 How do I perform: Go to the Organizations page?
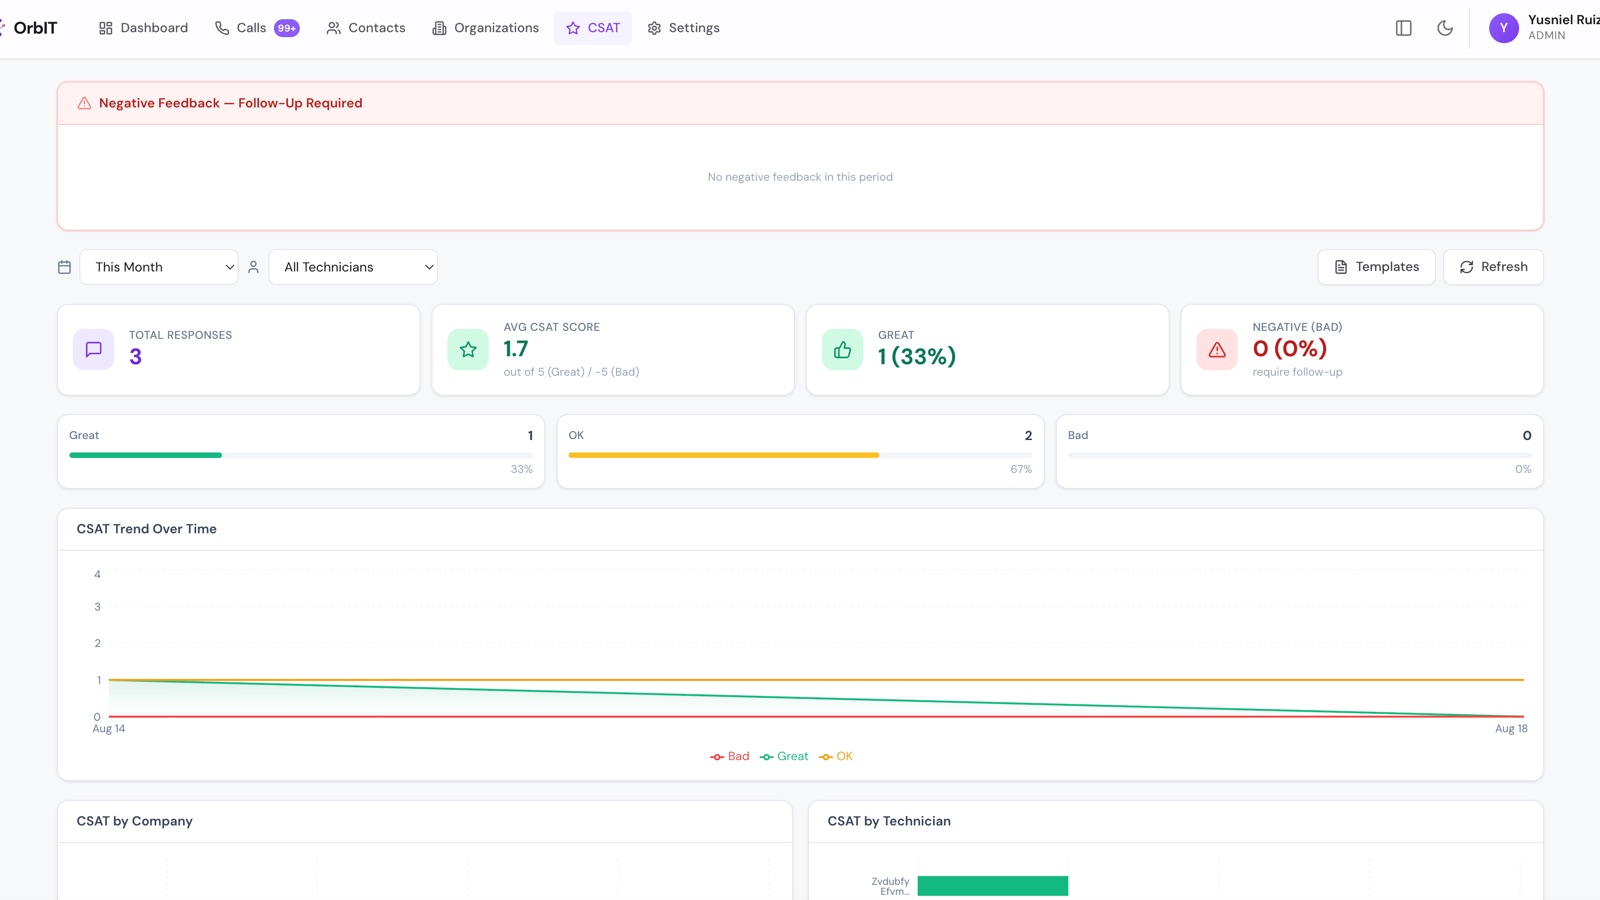485,28
